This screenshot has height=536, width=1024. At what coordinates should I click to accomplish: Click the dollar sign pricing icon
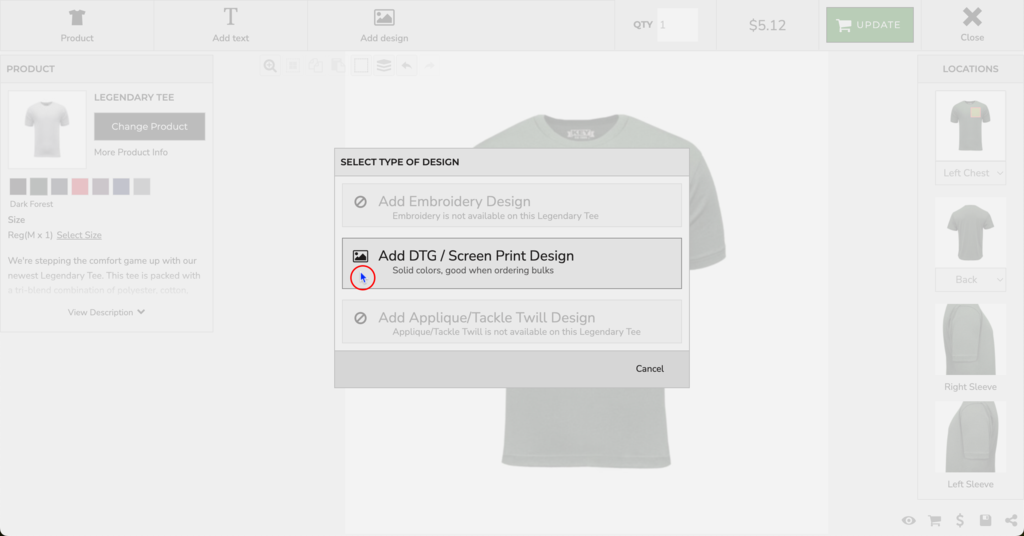pyautogui.click(x=960, y=521)
